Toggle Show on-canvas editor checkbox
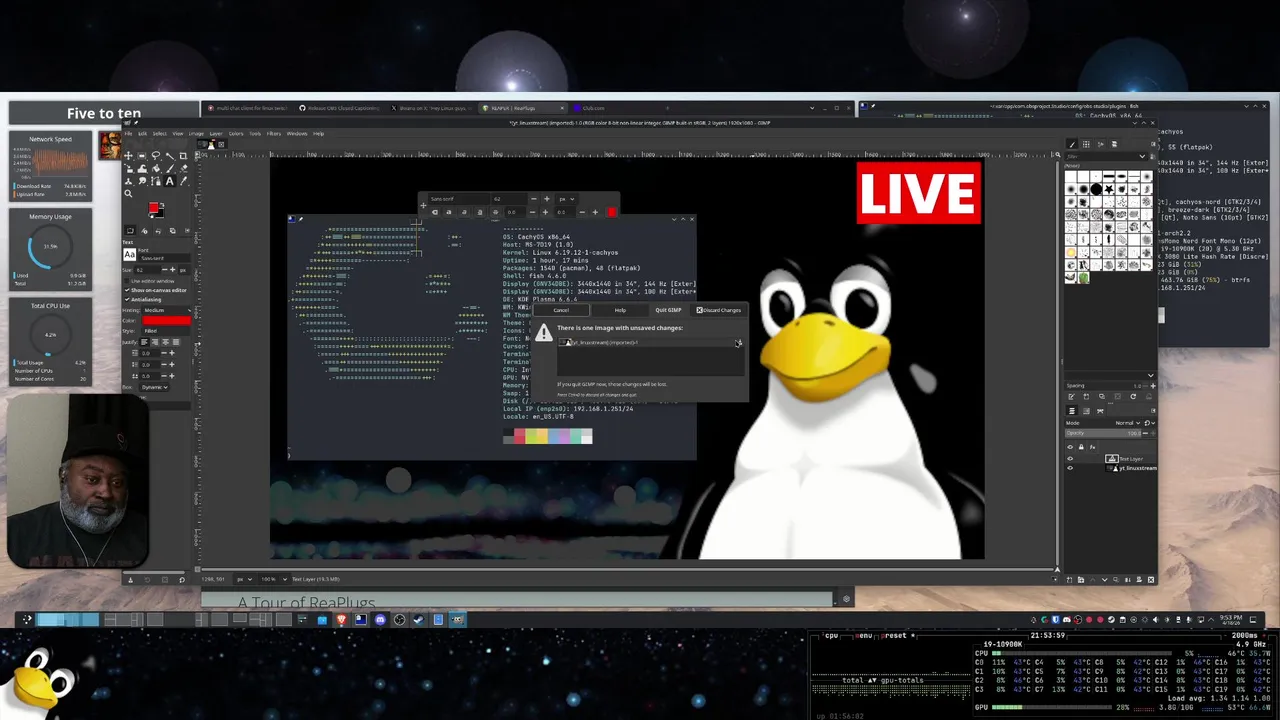The image size is (1280, 720). pyautogui.click(x=127, y=290)
